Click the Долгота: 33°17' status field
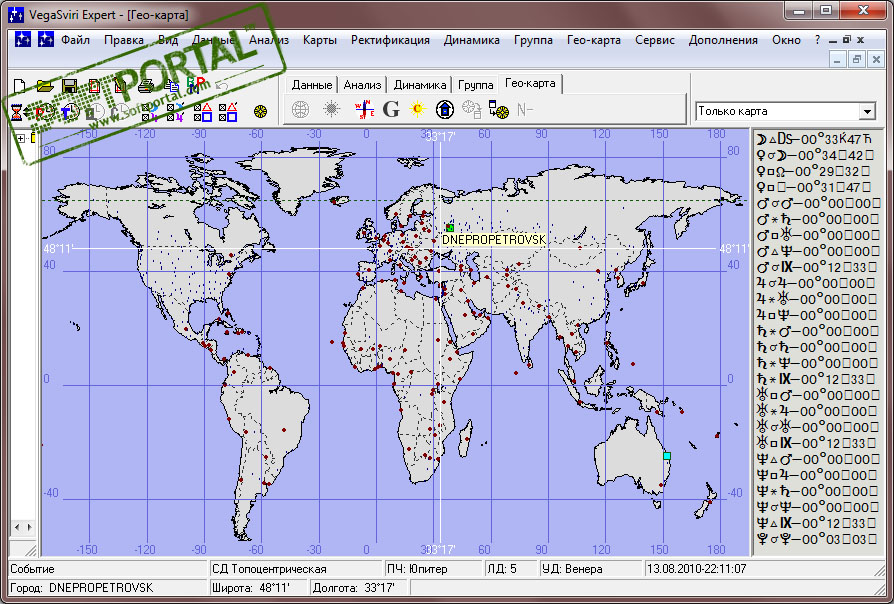 pos(359,587)
